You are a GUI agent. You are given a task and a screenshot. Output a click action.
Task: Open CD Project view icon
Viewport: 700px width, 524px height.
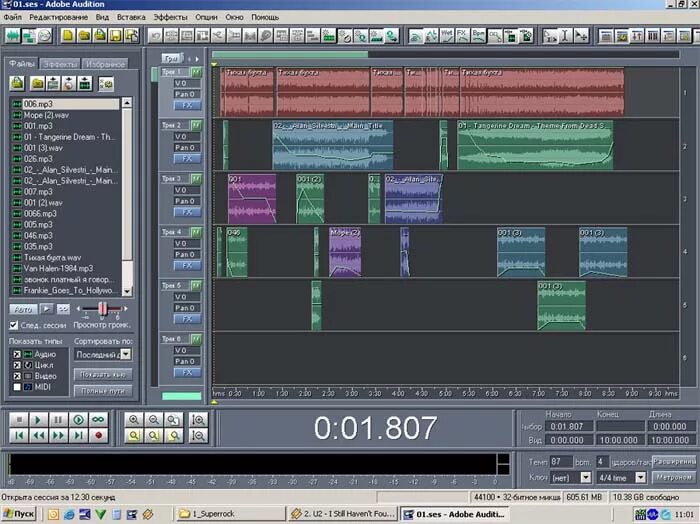(45, 36)
